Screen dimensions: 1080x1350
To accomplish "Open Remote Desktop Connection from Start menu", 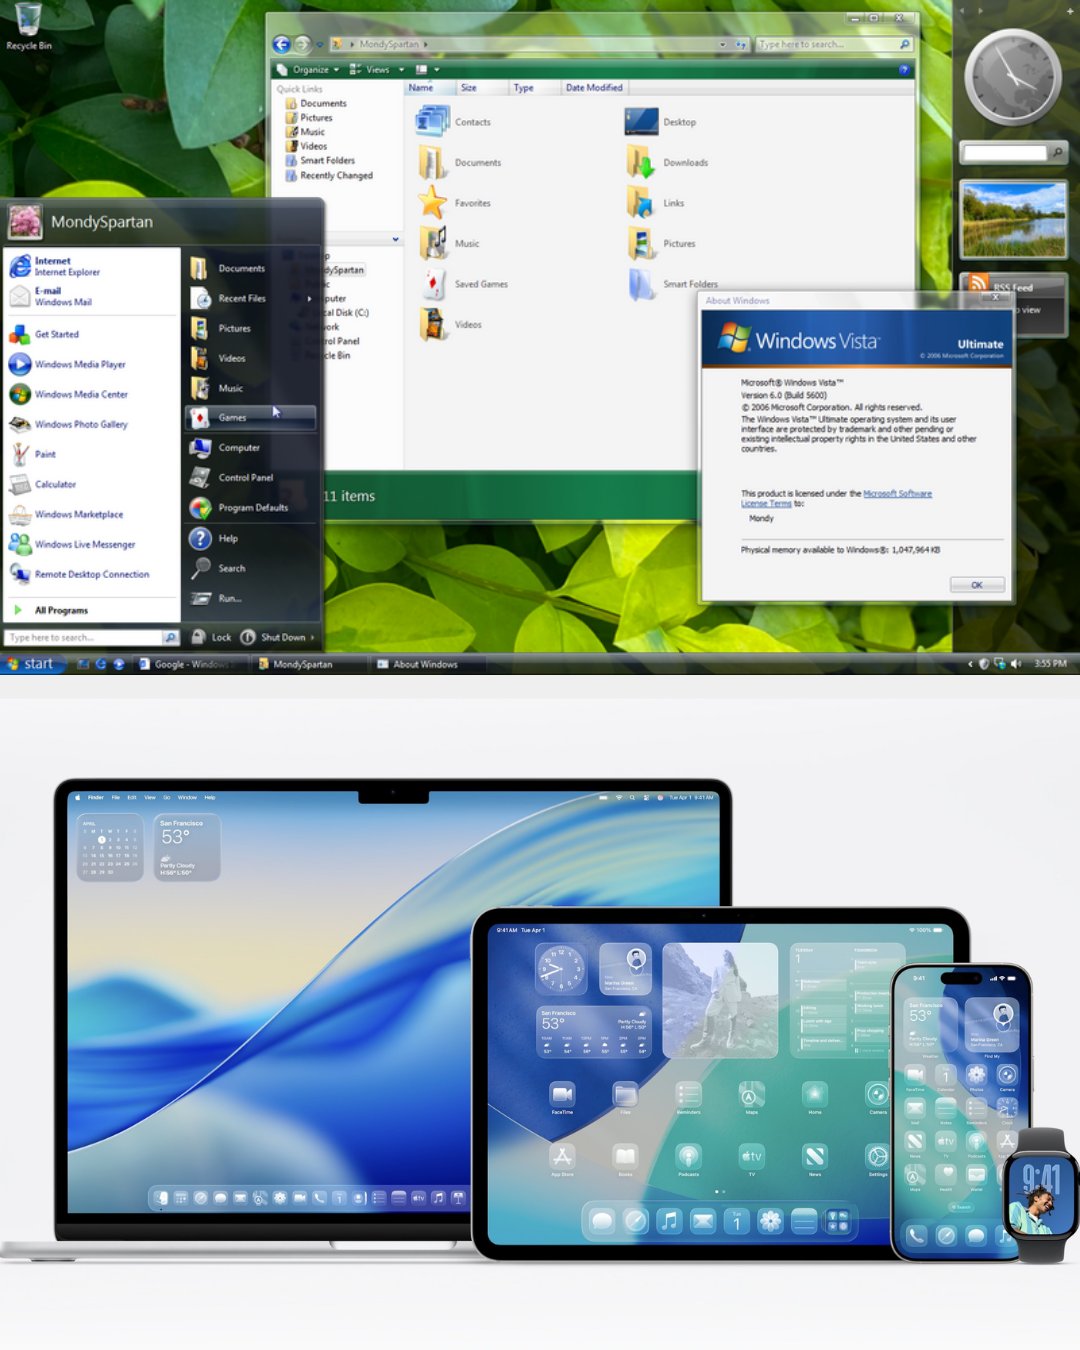I will tap(79, 574).
